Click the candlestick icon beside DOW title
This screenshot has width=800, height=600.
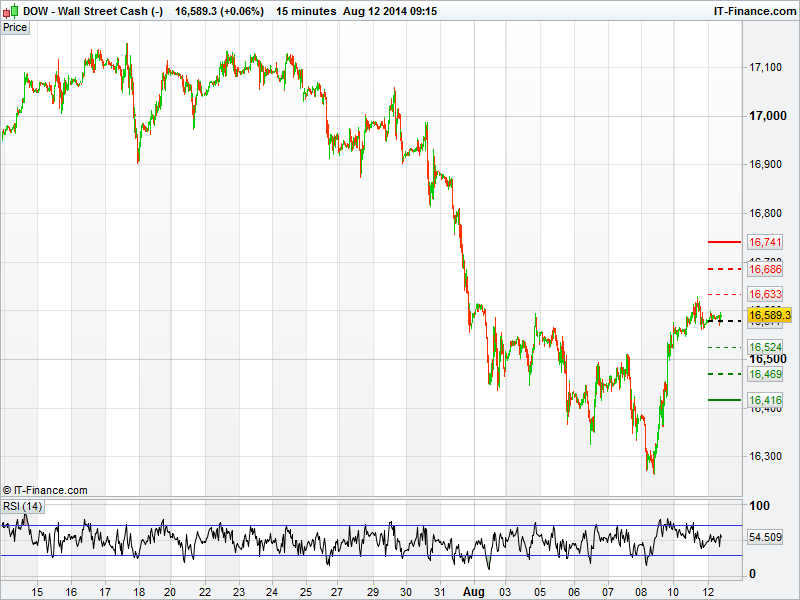point(11,11)
